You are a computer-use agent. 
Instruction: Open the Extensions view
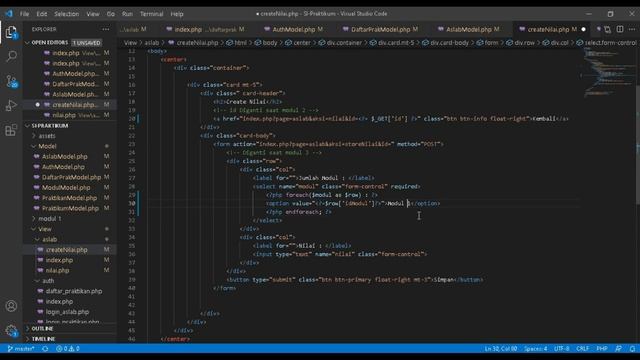[x=11, y=130]
